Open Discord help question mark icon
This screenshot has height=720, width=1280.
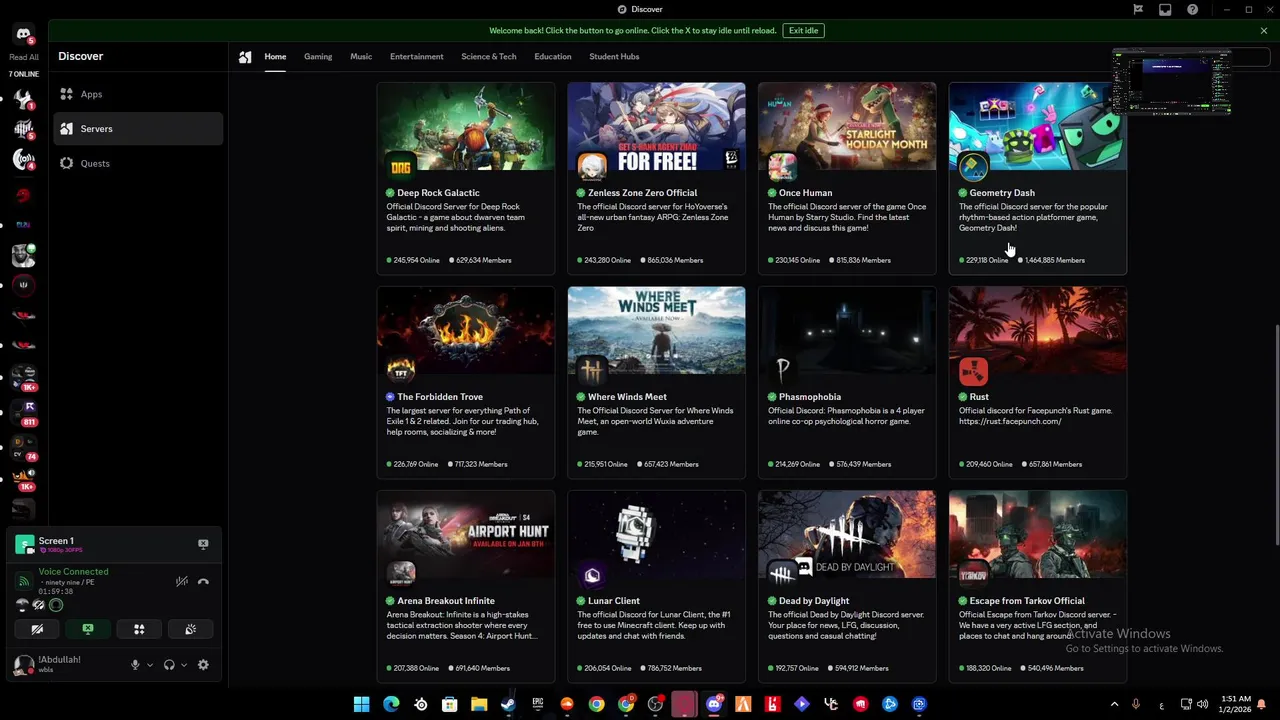[1192, 9]
